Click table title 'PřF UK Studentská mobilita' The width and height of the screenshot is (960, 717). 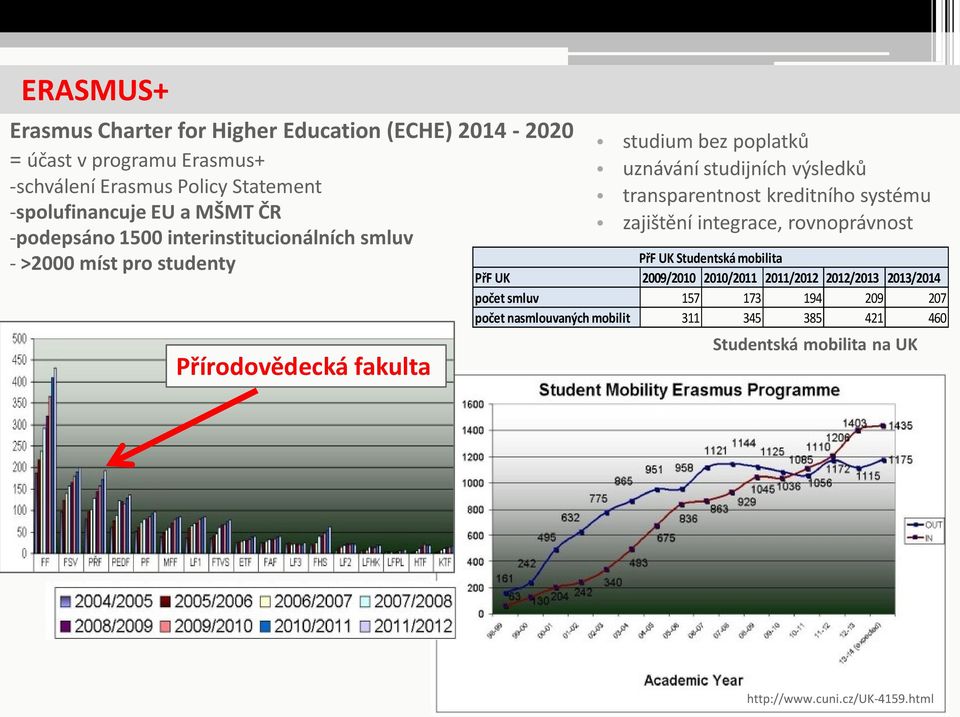coord(710,258)
